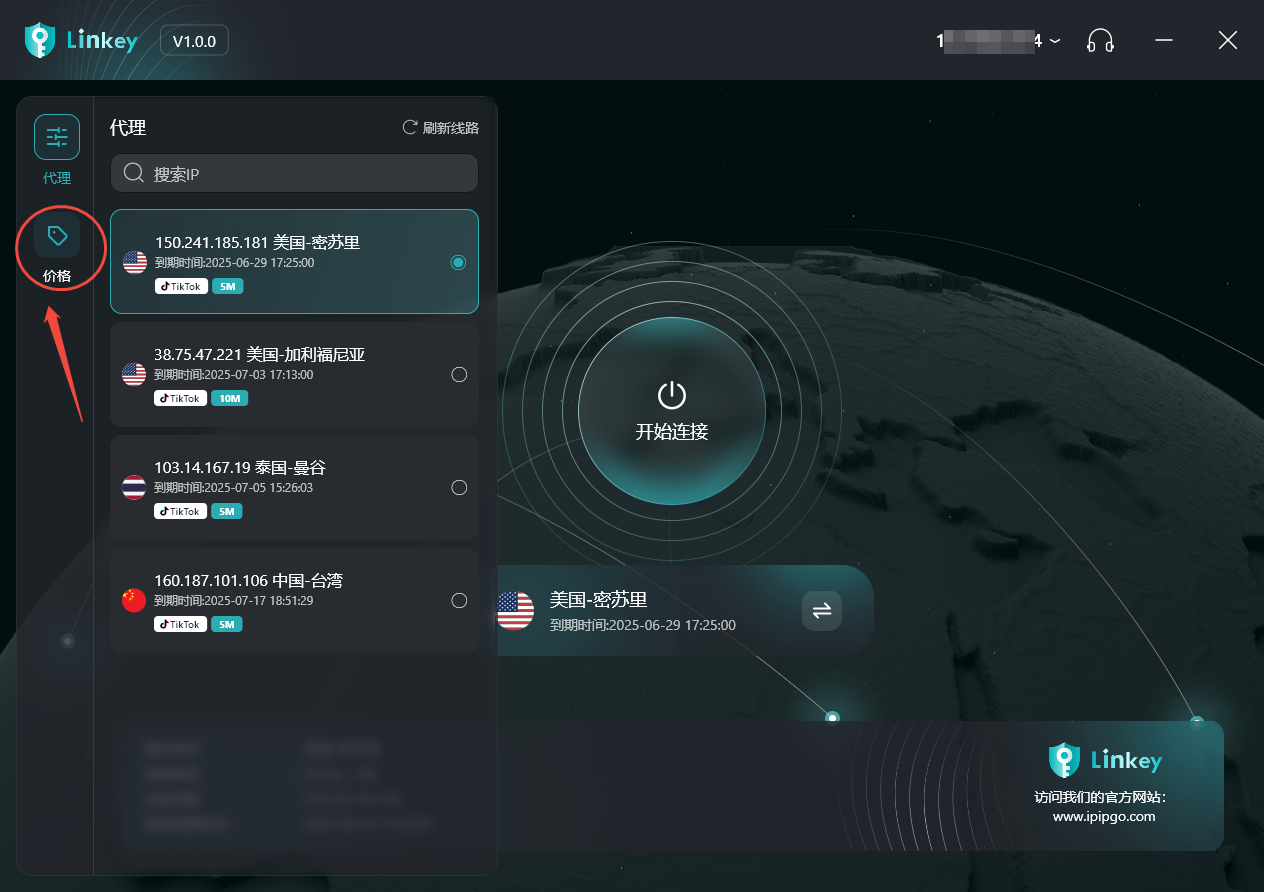Screen dimensions: 1264x892
Task: Click the headset customer support icon
Action: tap(1100, 41)
